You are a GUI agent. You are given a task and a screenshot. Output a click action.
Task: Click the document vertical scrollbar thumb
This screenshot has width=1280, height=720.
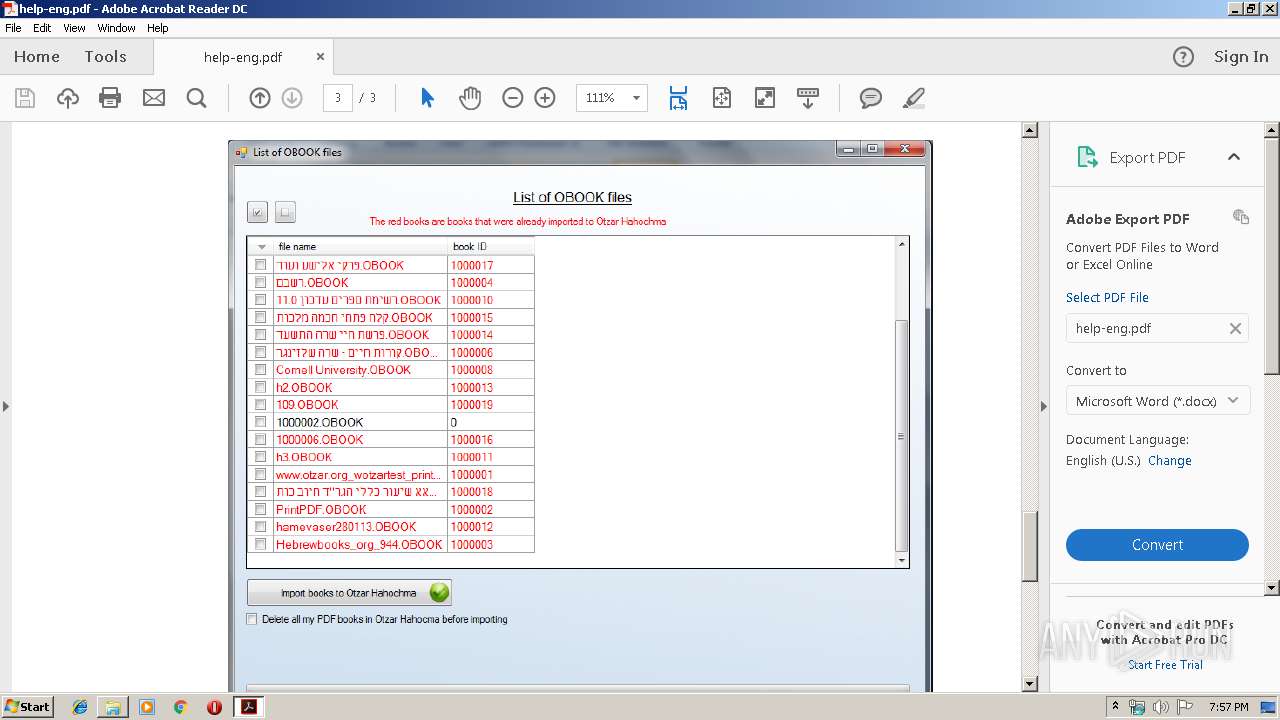(1030, 547)
